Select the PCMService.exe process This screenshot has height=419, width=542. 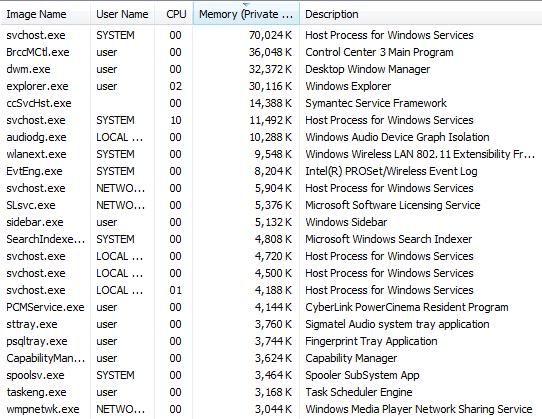[271, 307]
